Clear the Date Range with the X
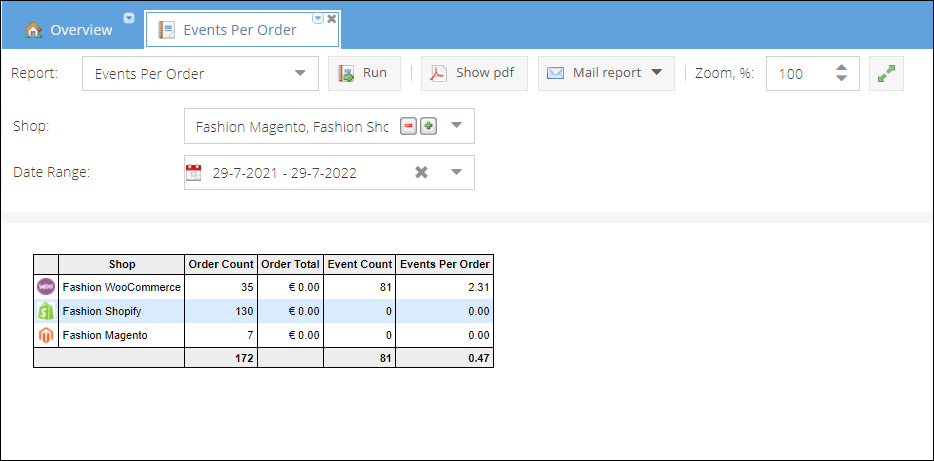Image resolution: width=934 pixels, height=461 pixels. click(x=421, y=172)
